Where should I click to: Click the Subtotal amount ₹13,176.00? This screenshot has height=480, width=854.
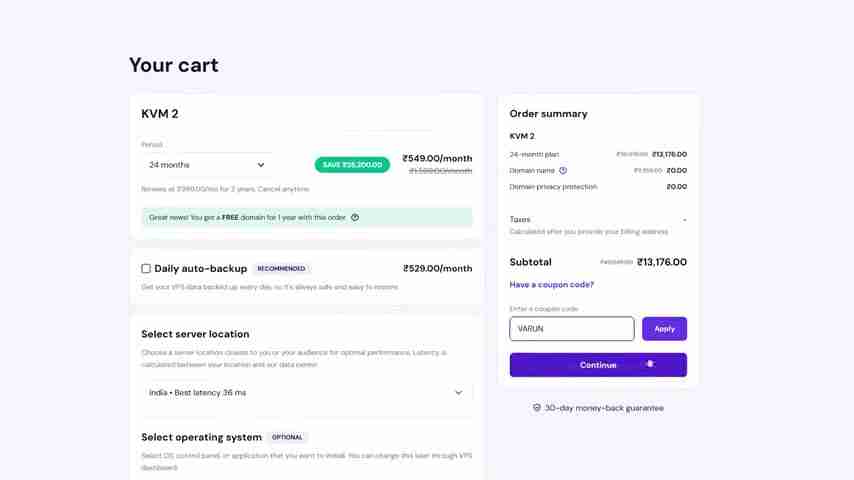tap(661, 262)
